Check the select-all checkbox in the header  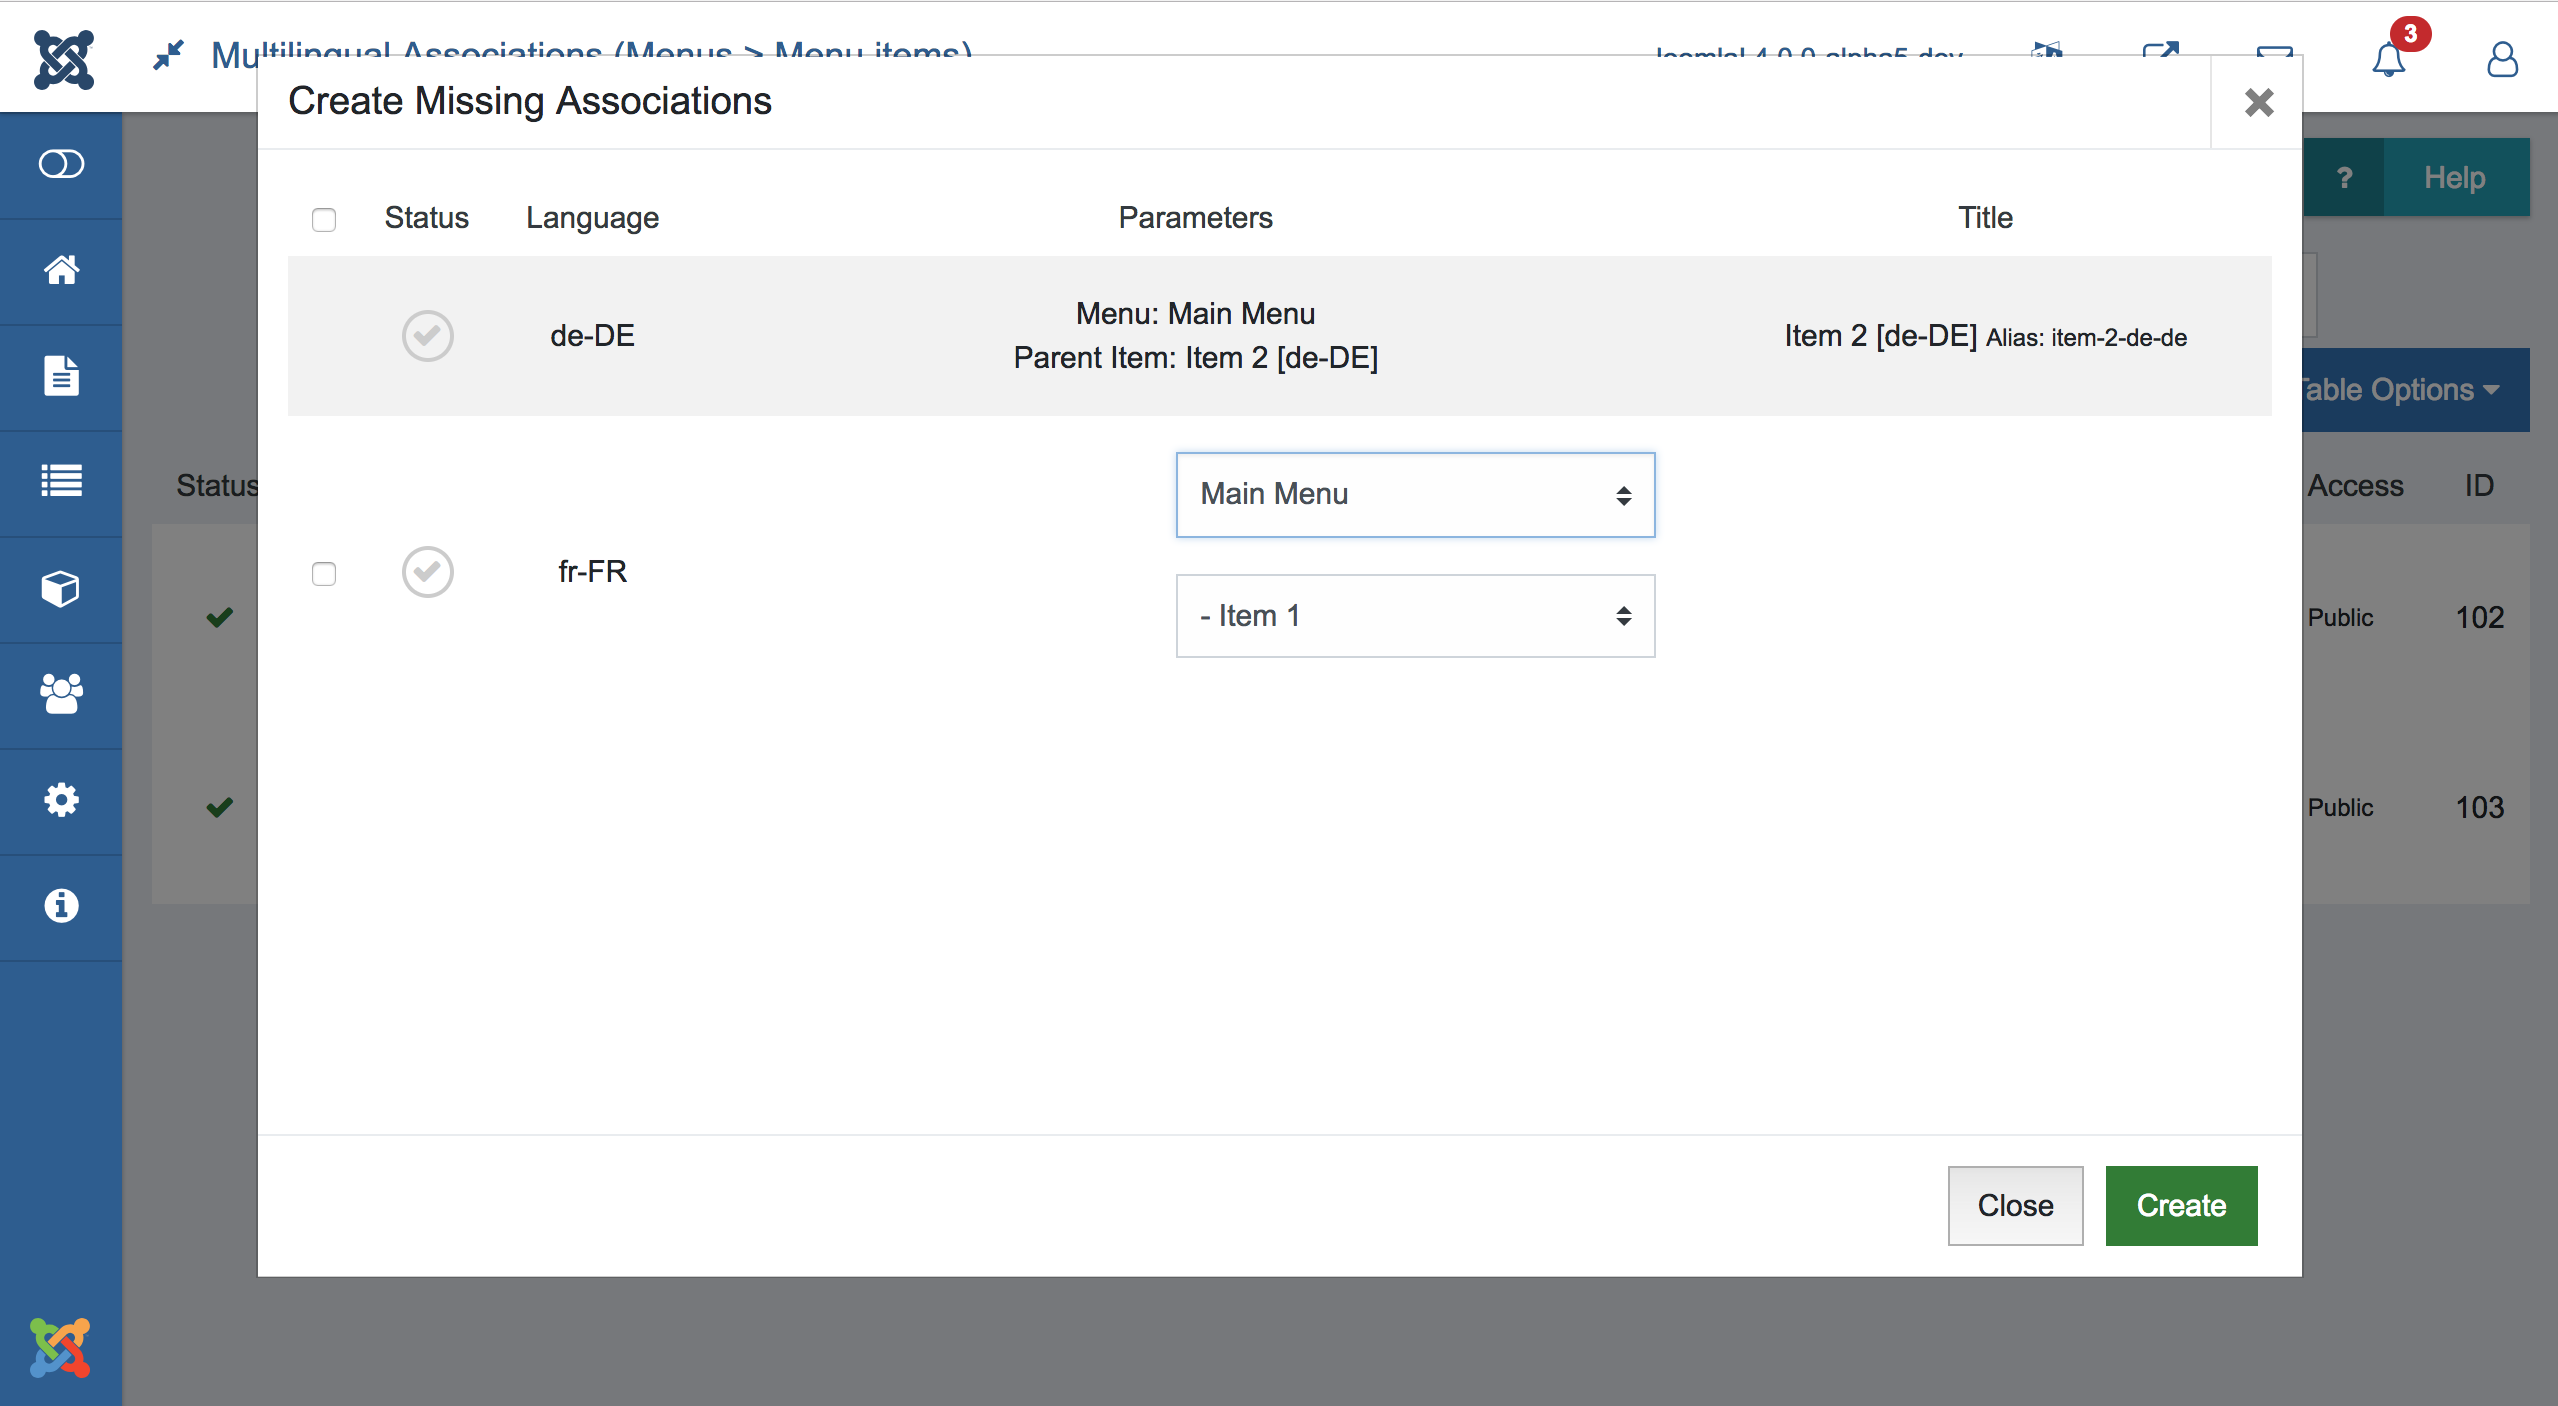324,219
